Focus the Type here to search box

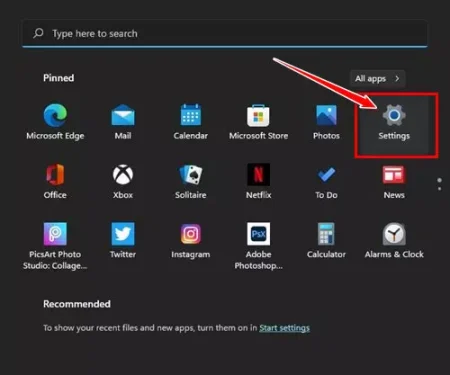pos(225,34)
